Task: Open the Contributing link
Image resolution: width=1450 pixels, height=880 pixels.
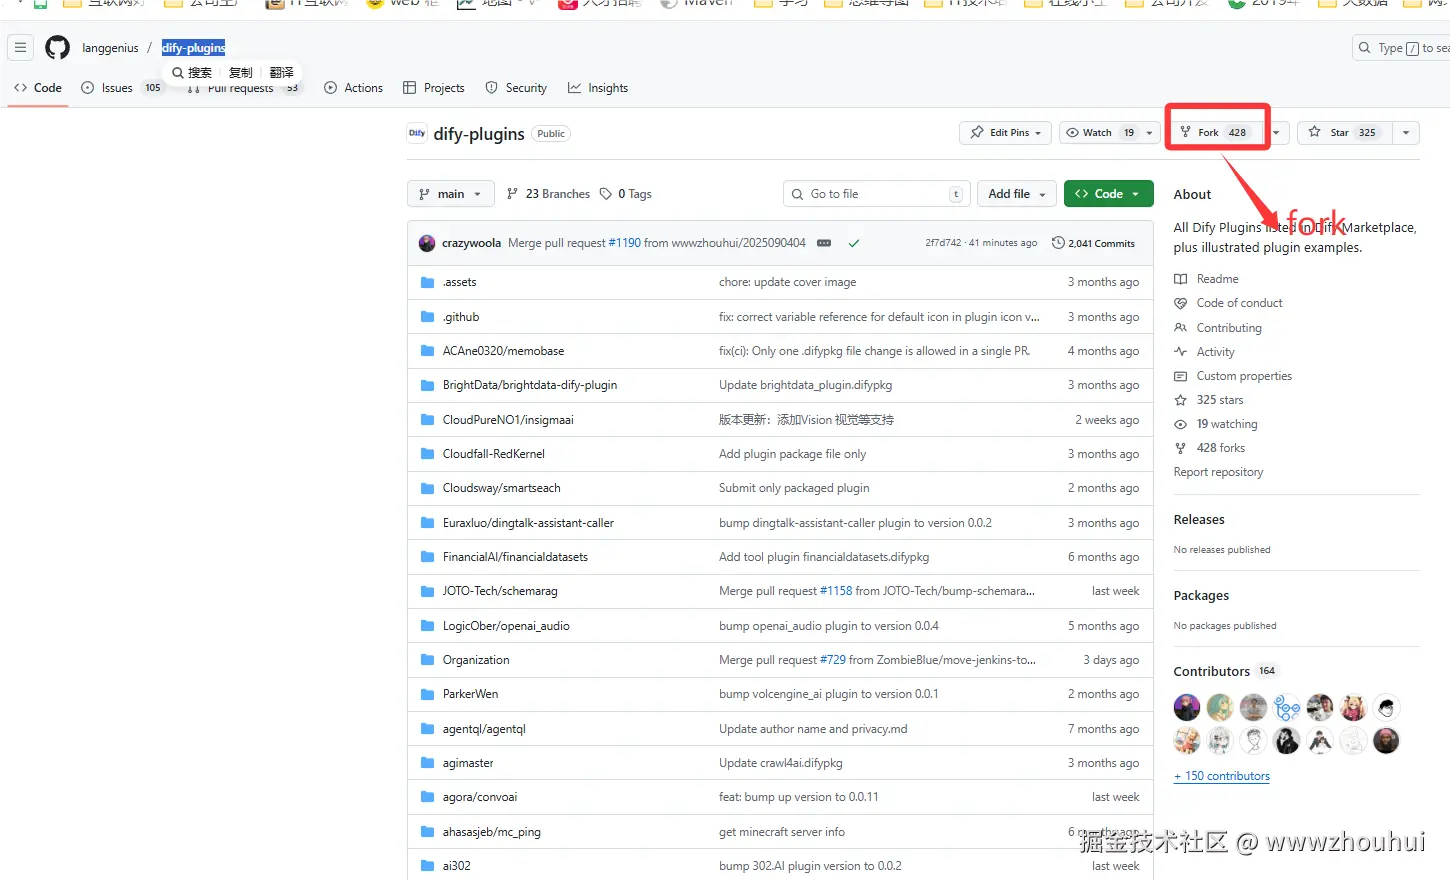Action: [1218, 328]
